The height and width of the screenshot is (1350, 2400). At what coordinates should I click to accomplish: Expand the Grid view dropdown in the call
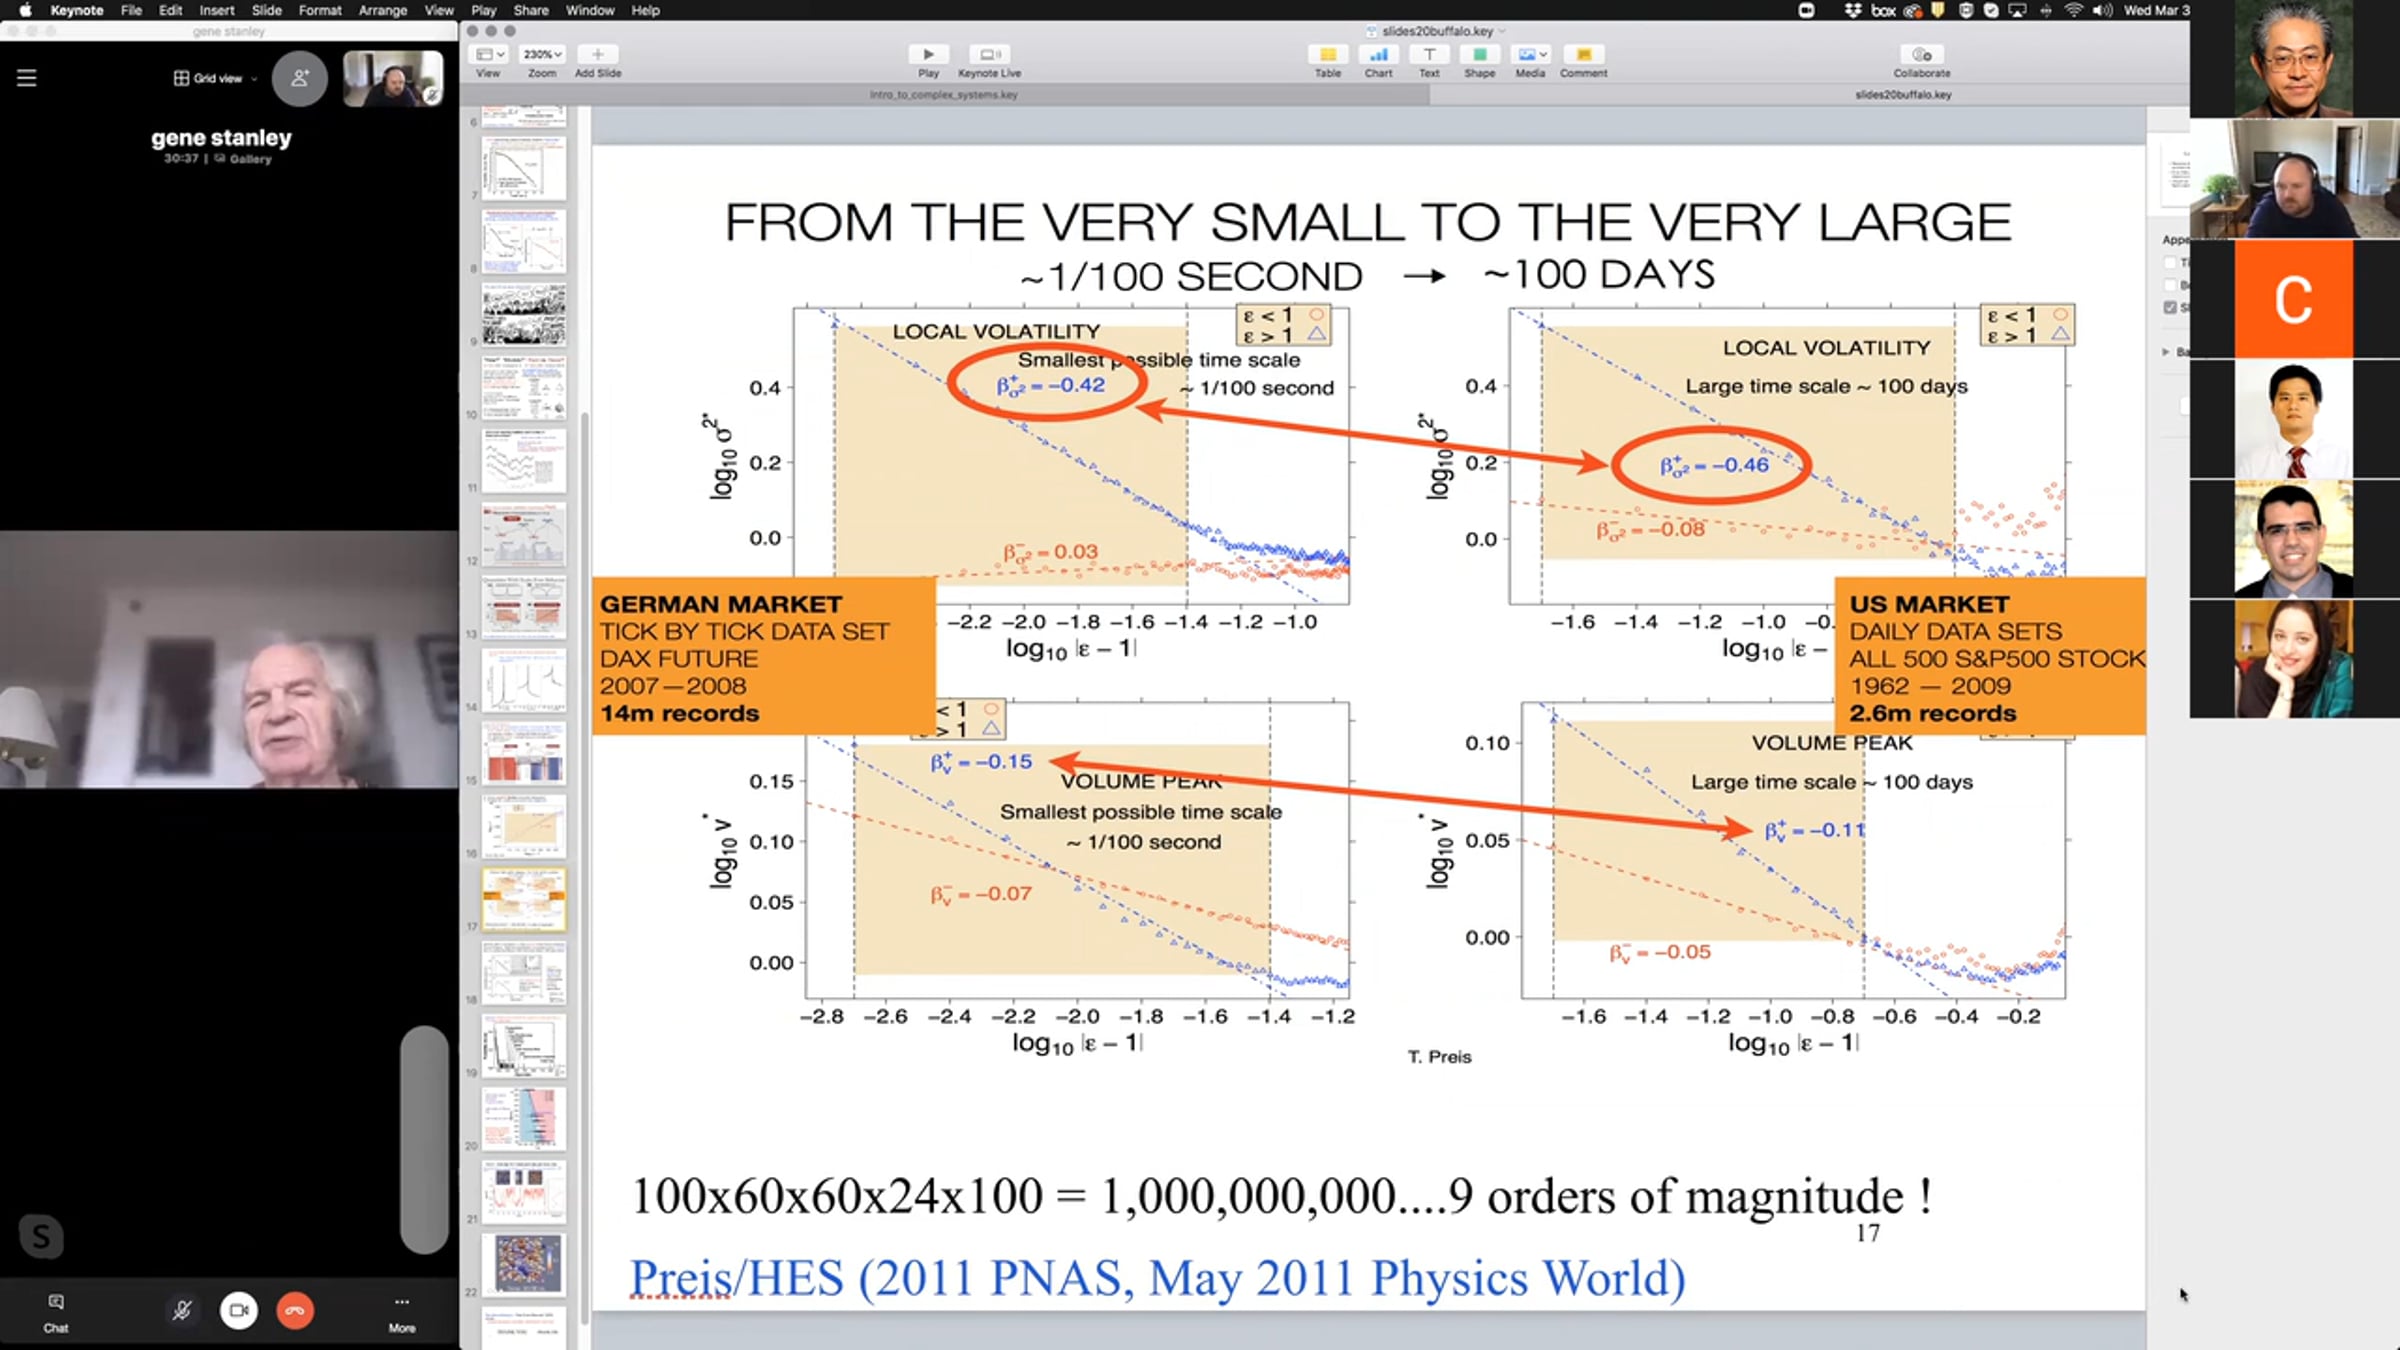pos(215,78)
